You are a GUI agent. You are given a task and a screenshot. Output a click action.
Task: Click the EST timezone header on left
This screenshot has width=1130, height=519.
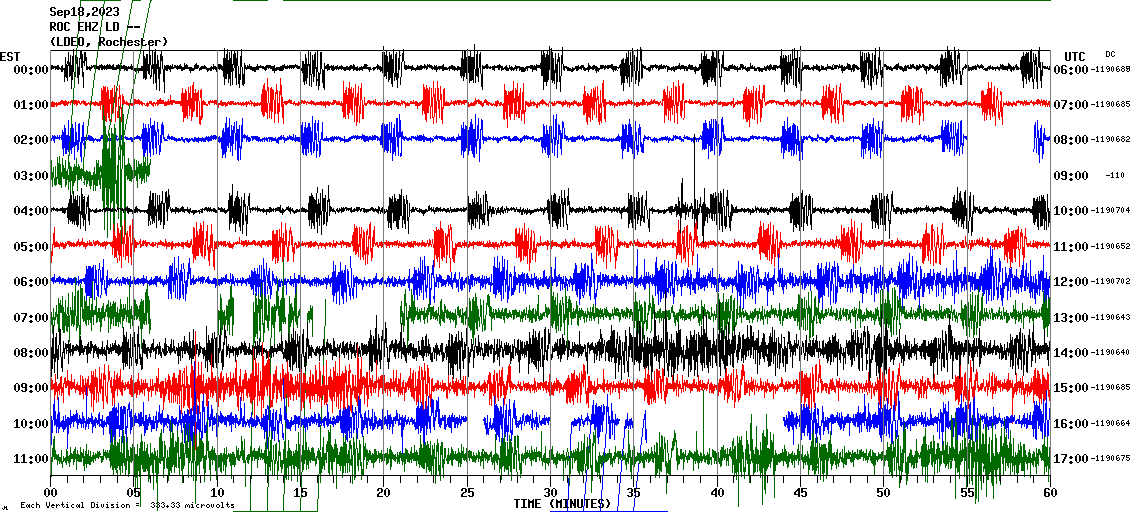point(10,56)
